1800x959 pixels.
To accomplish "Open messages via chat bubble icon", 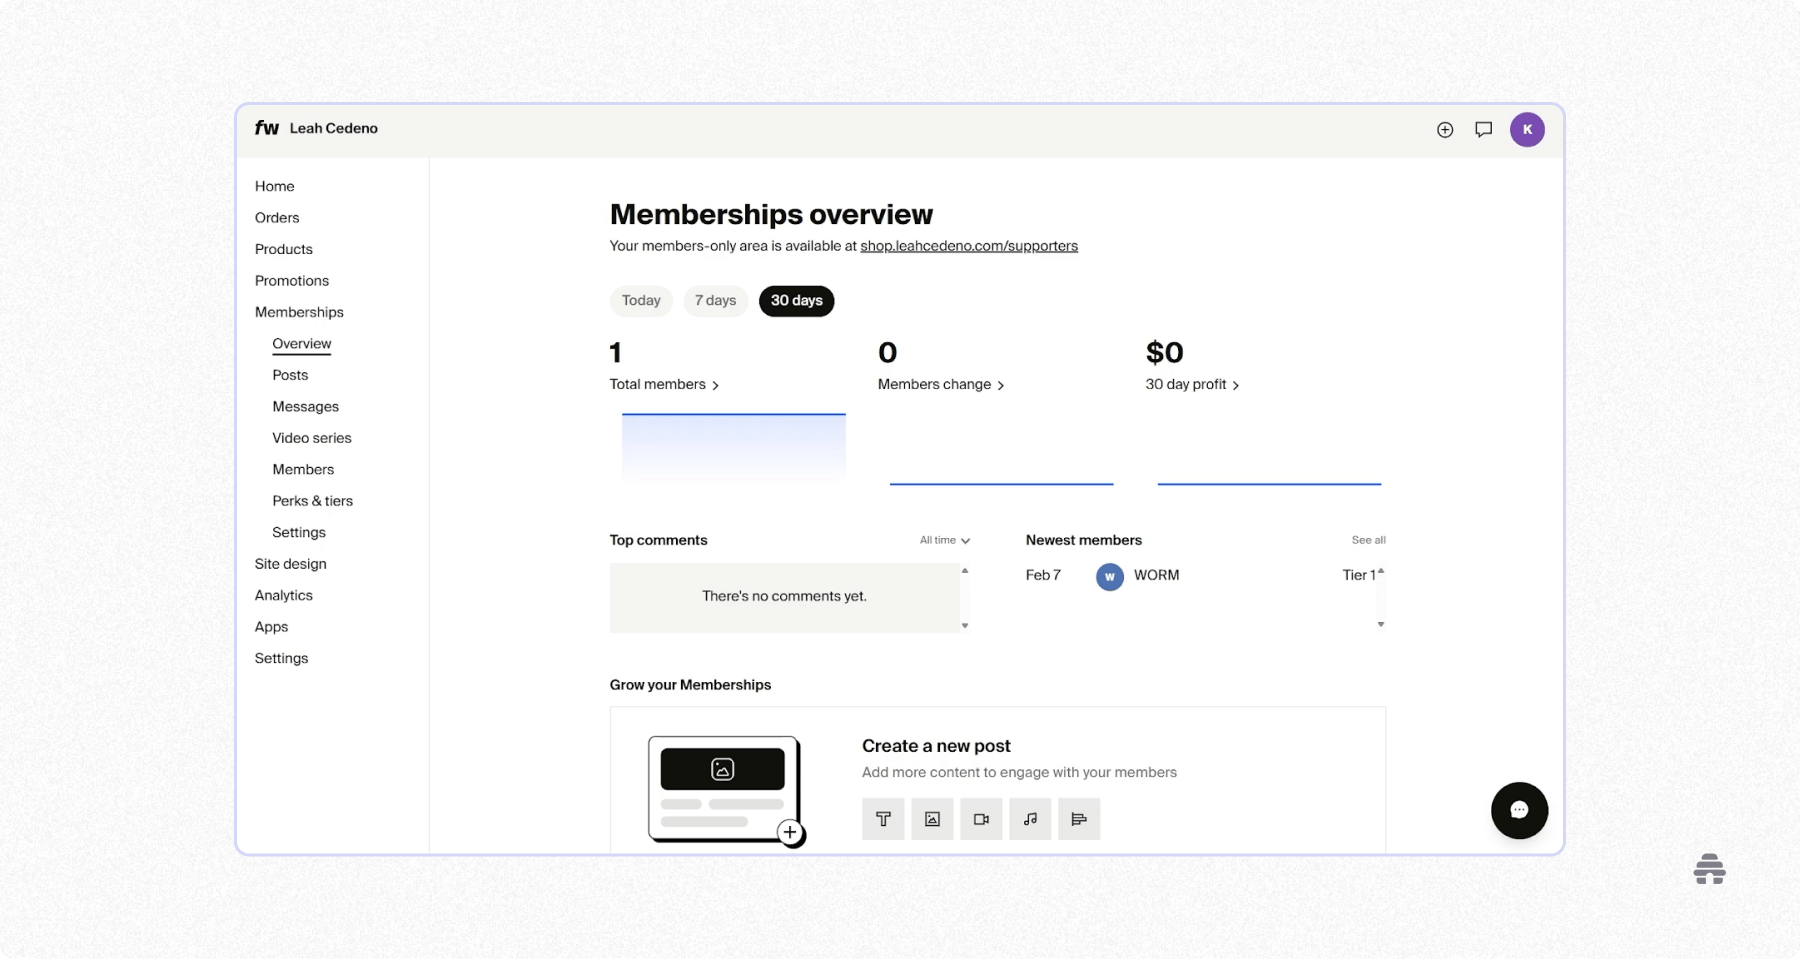I will tap(1484, 129).
